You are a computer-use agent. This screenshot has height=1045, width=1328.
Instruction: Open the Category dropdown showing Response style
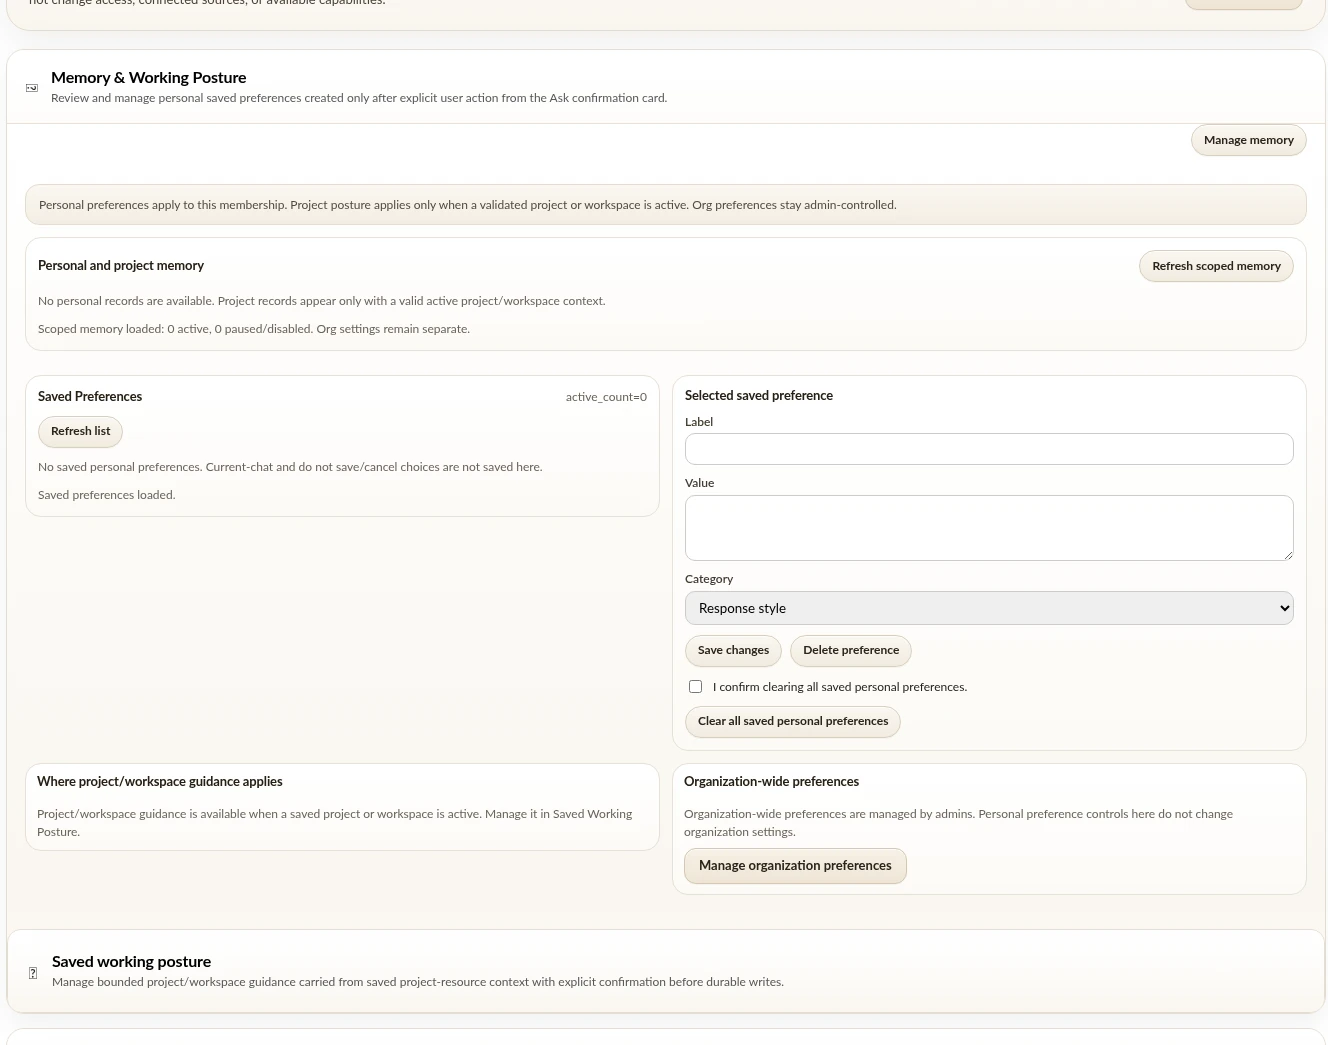[x=989, y=608]
